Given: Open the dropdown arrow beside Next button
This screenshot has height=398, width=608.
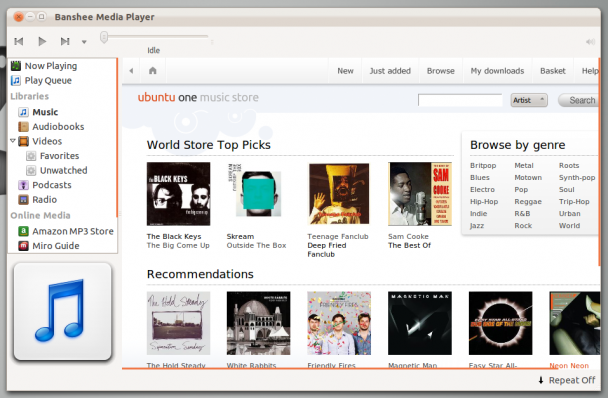Looking at the screenshot, I should coord(84,42).
